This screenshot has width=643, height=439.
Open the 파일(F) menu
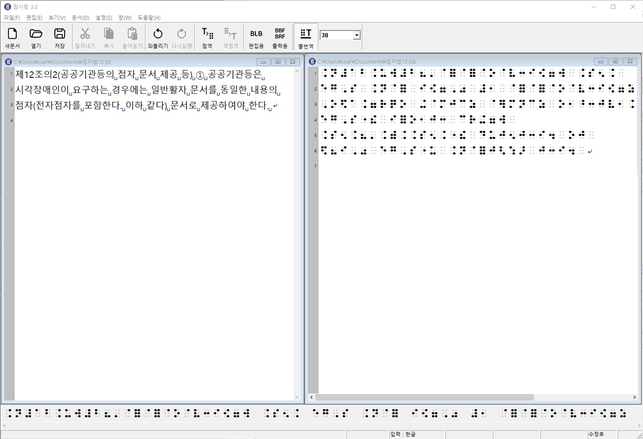coord(12,18)
